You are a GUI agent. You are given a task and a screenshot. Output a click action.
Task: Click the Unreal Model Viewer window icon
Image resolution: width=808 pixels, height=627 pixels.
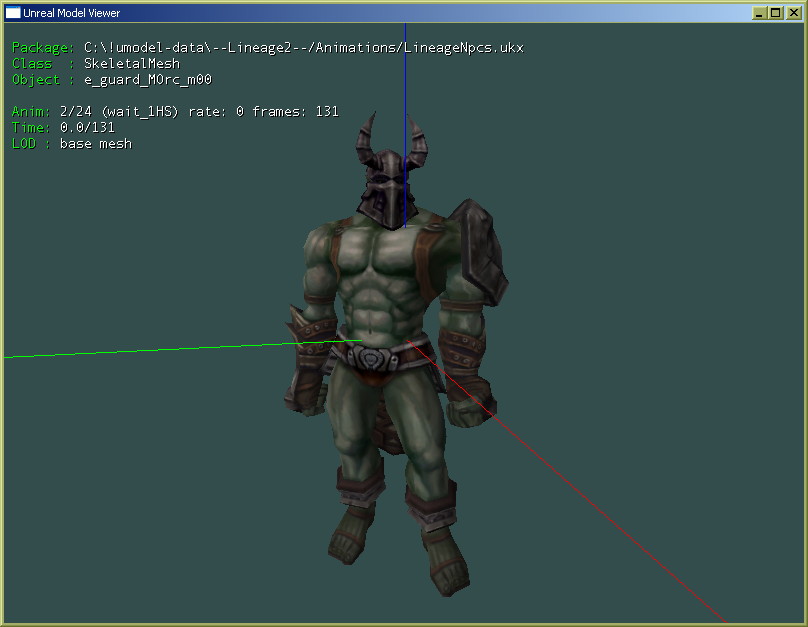pyautogui.click(x=13, y=12)
